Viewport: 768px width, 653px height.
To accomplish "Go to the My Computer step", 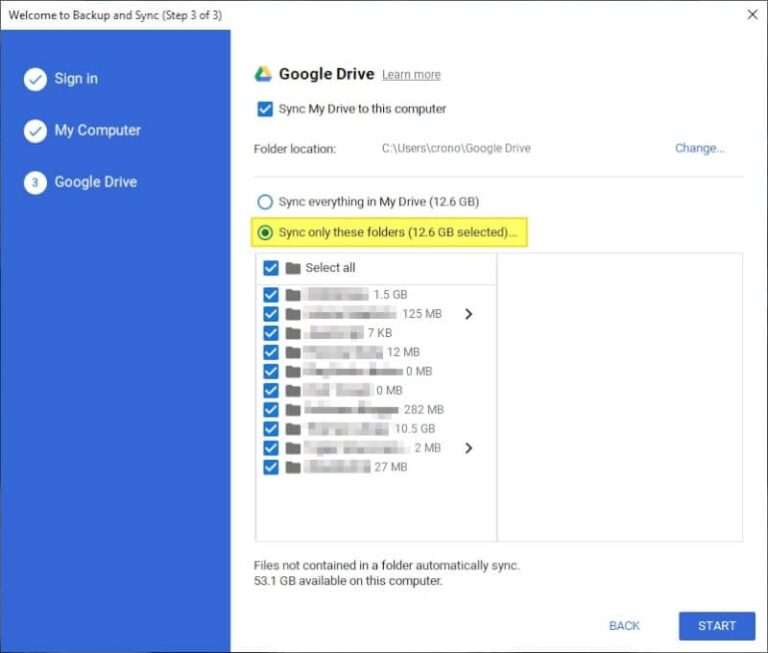I will (x=97, y=130).
